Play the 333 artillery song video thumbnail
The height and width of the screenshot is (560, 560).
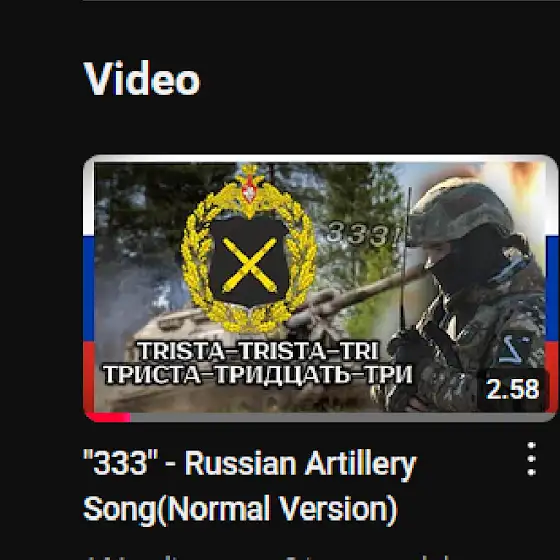tap(320, 288)
